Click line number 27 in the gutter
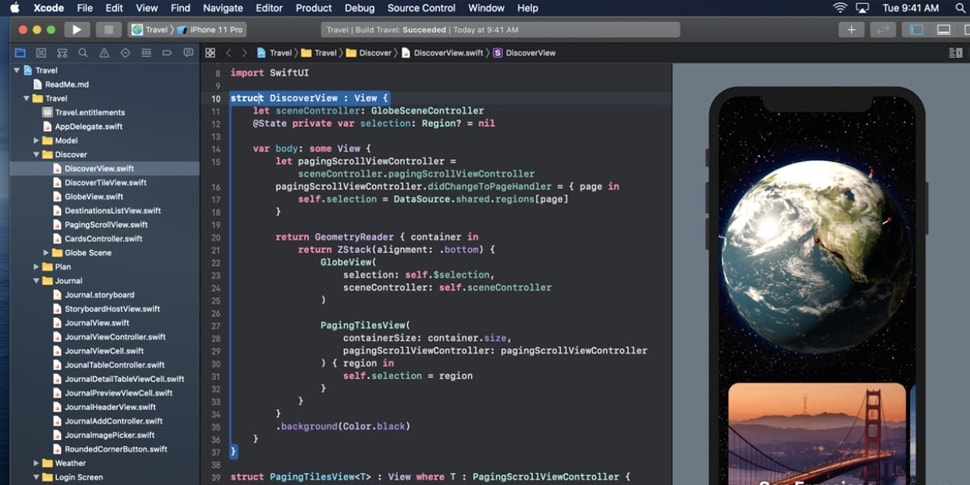 tap(216, 326)
